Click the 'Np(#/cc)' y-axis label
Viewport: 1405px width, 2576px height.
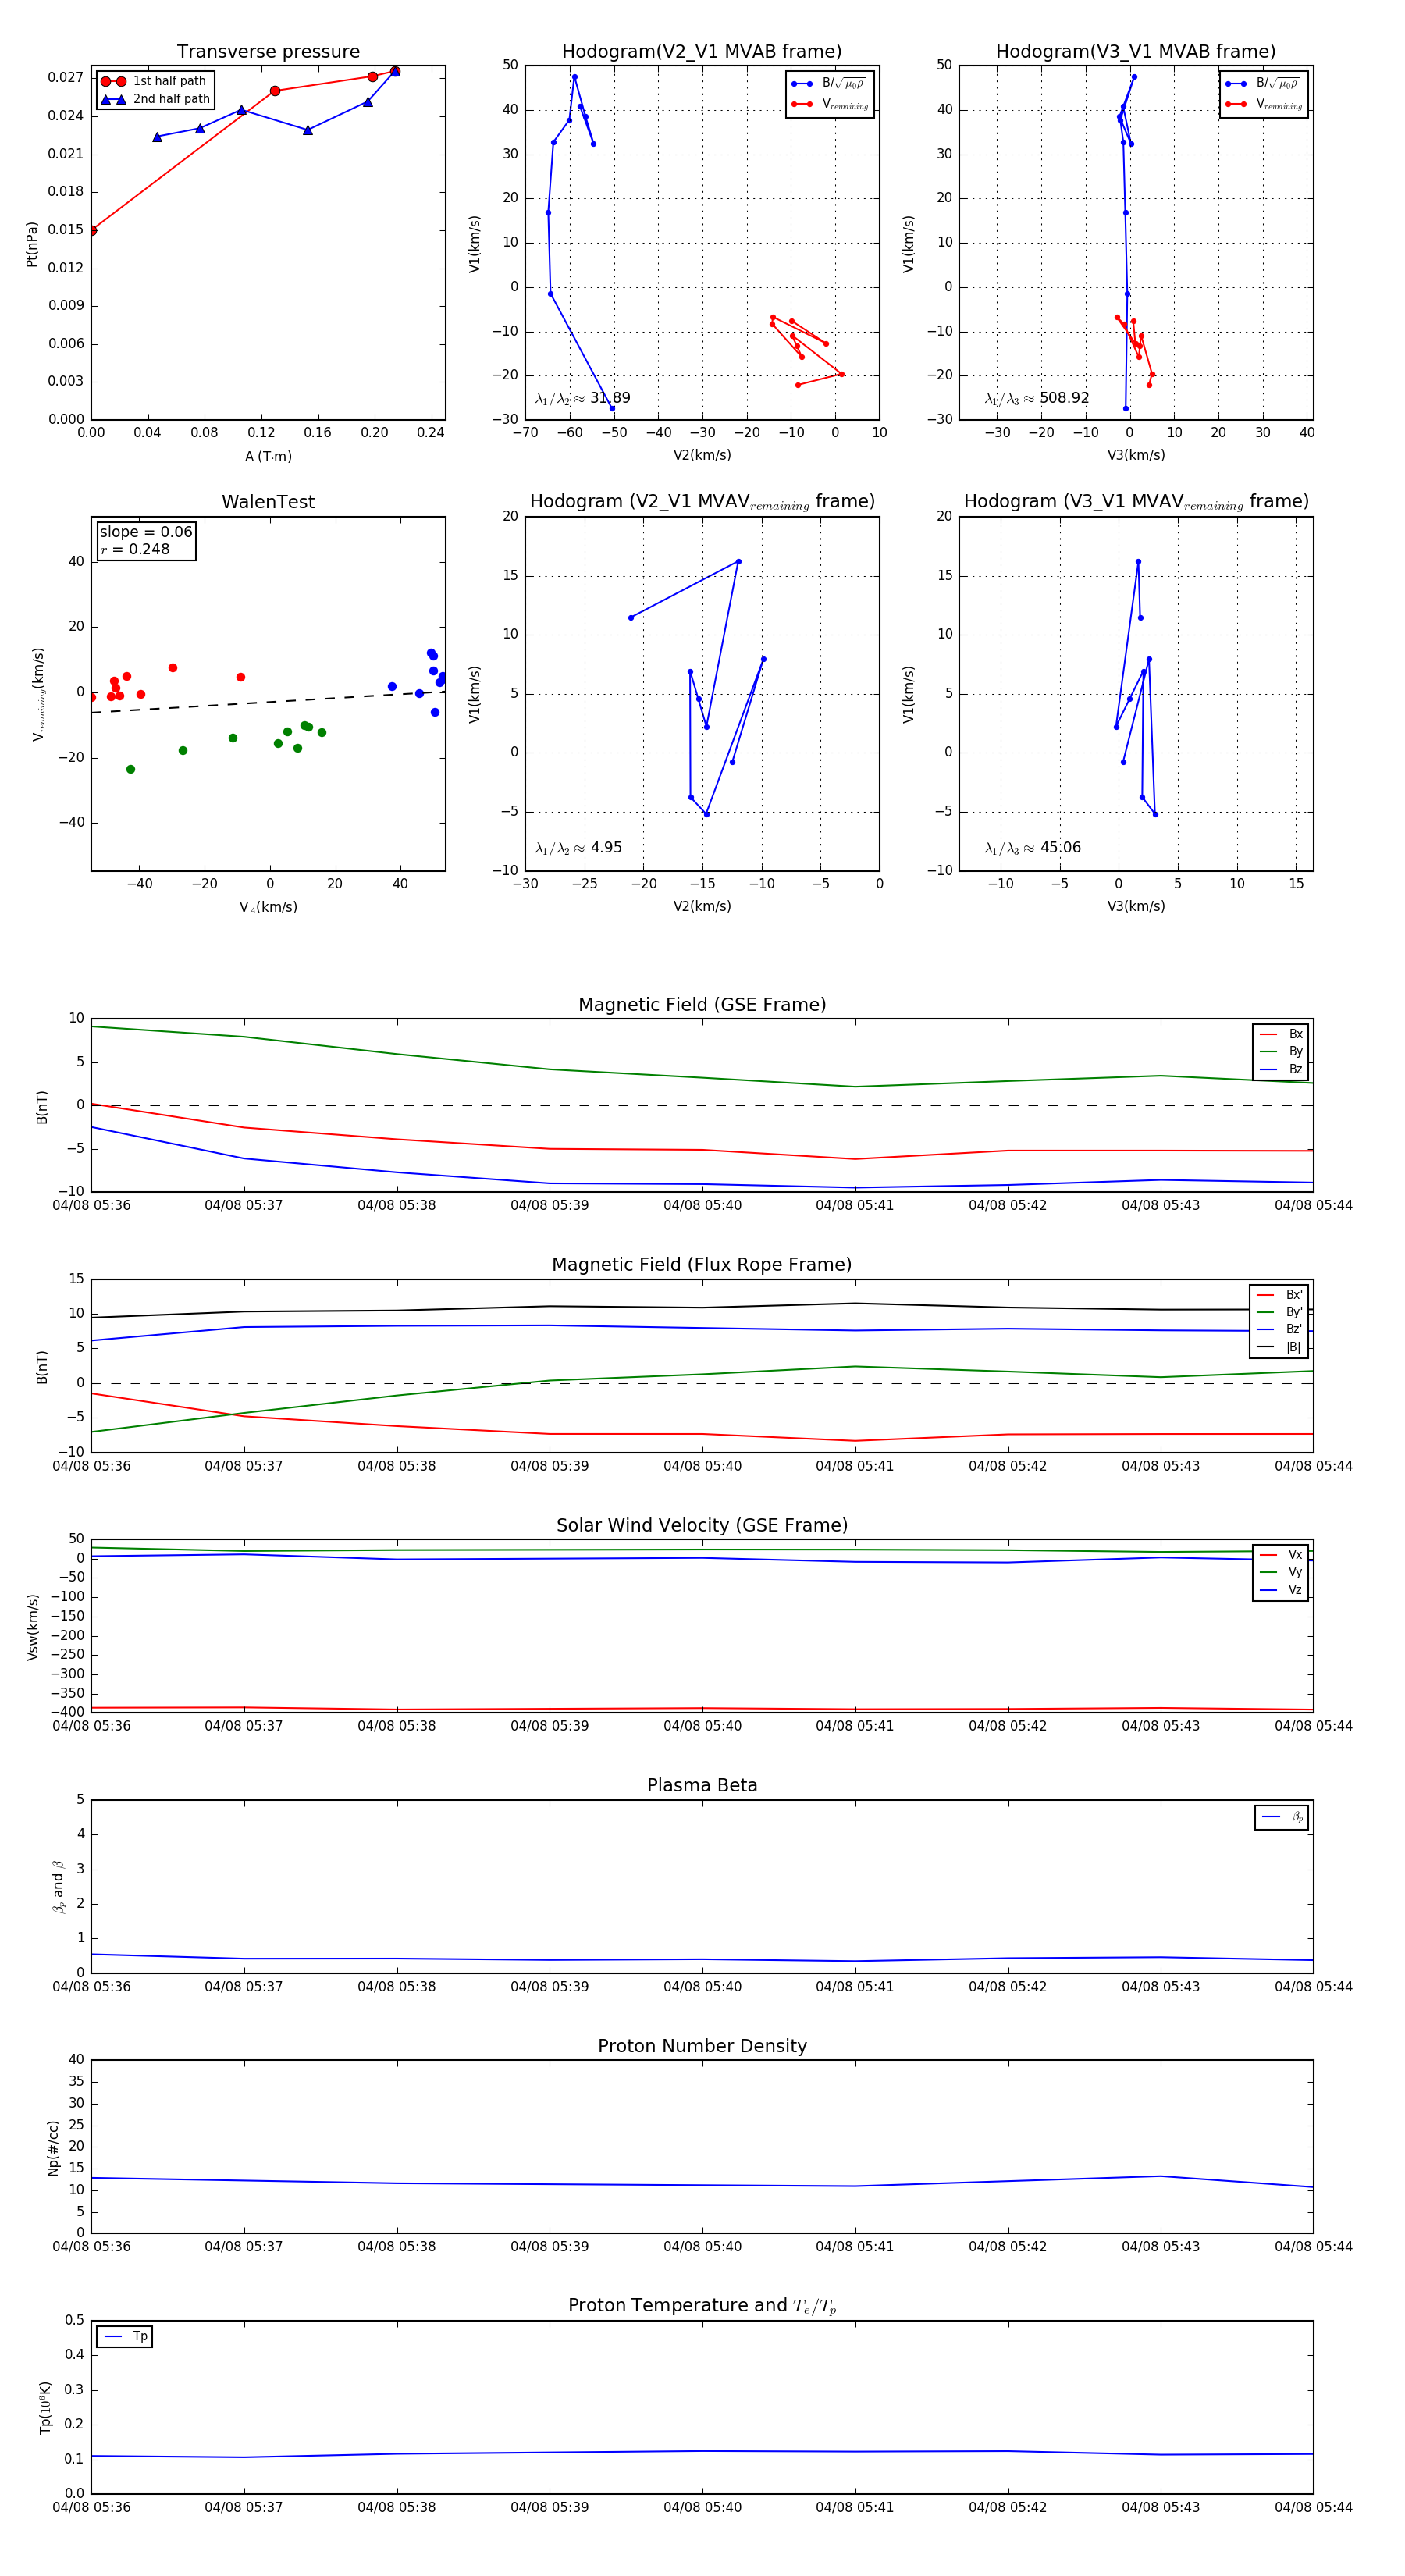[53, 2148]
